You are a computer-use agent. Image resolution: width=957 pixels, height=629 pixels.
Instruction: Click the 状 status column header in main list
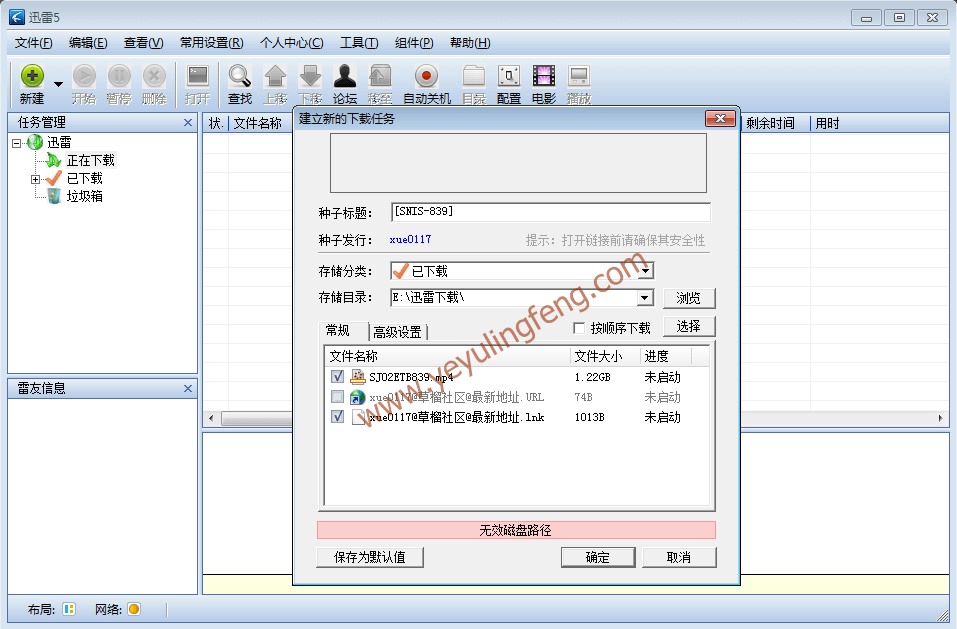[x=215, y=123]
